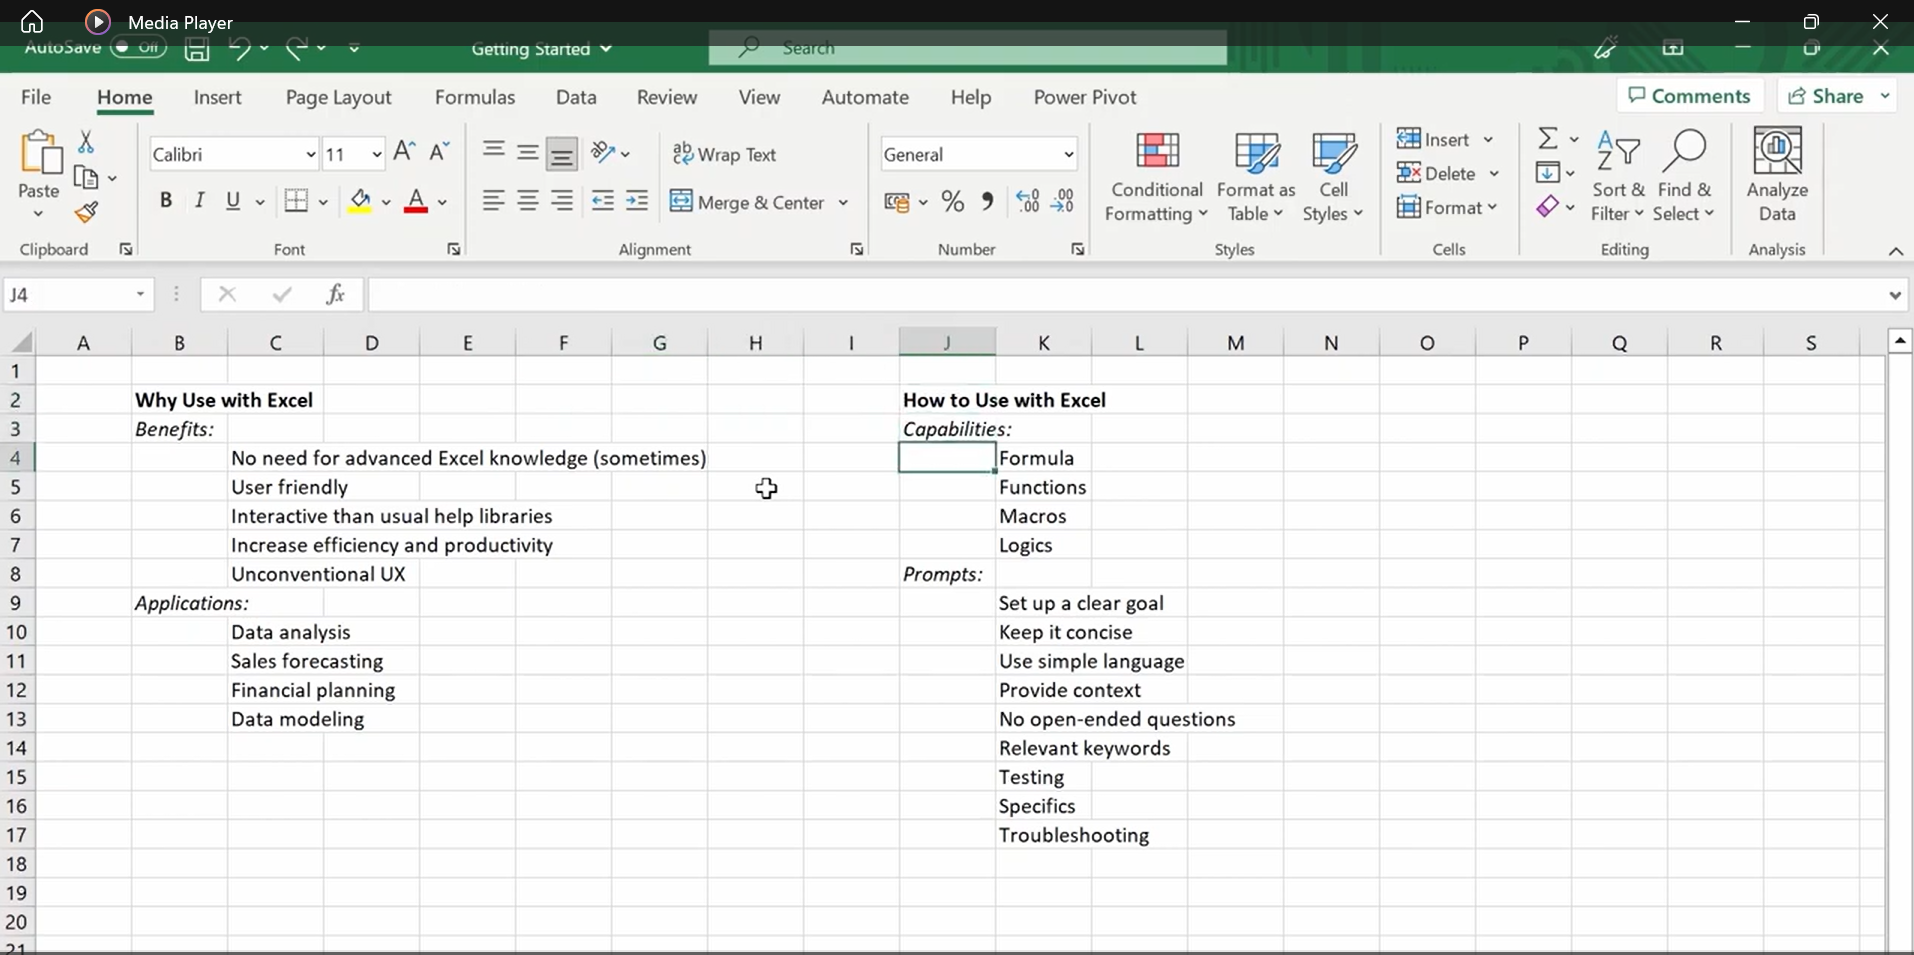The image size is (1914, 955).
Task: Apply Percent Style number format
Action: 952,202
